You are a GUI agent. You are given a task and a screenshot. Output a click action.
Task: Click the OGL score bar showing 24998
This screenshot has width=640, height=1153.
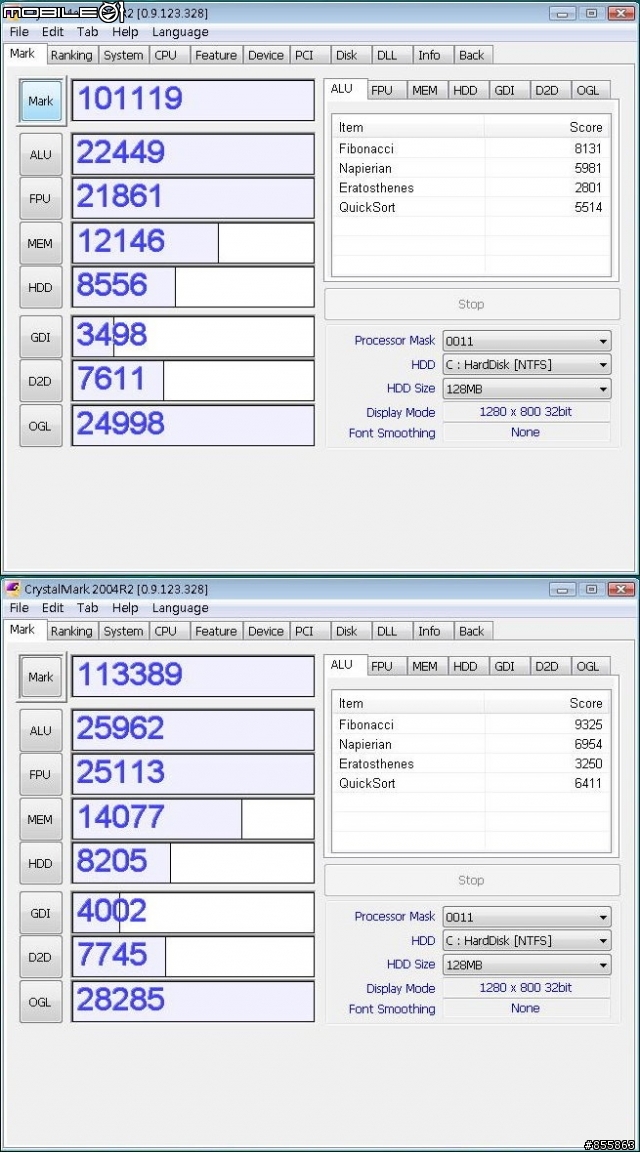tap(193, 425)
